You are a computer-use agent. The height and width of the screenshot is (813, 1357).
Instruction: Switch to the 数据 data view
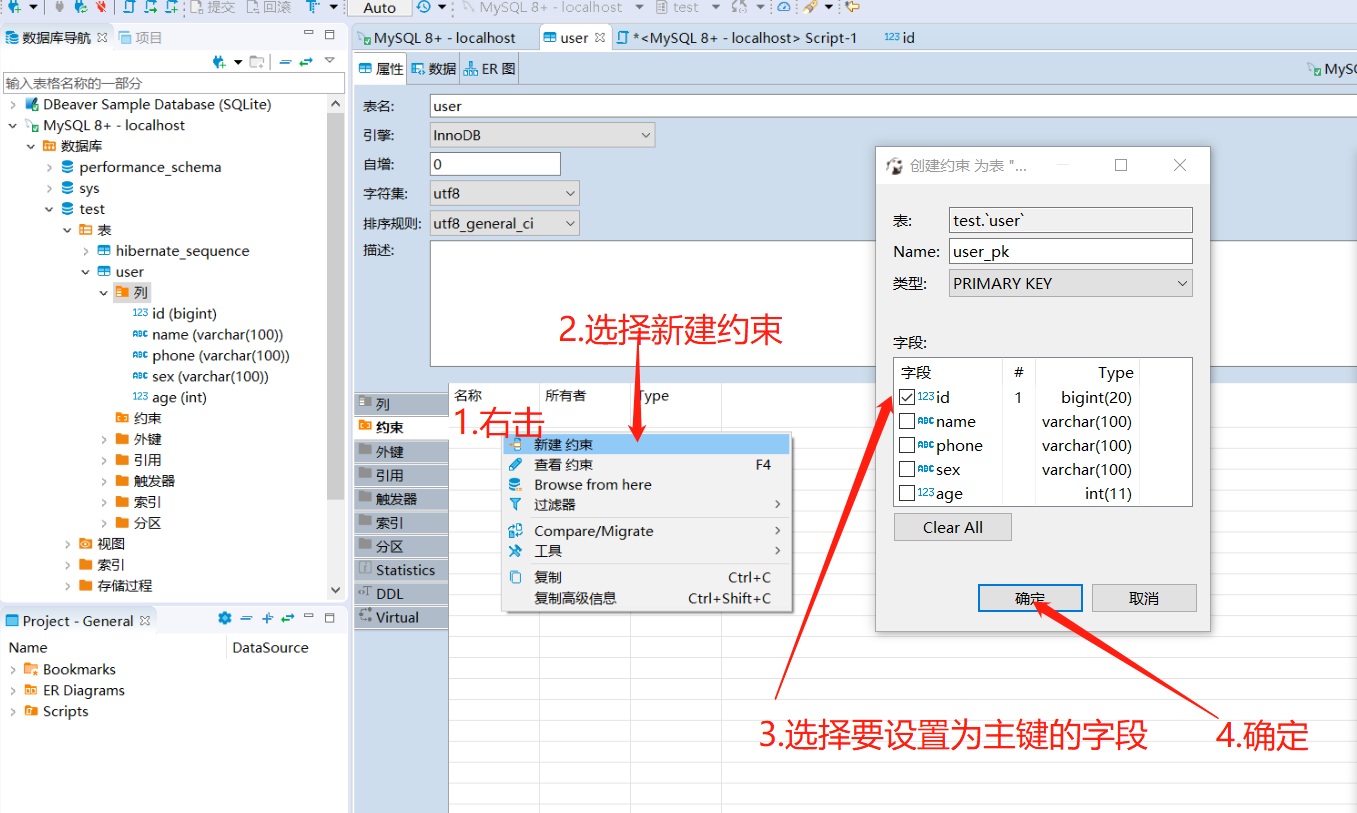point(432,68)
